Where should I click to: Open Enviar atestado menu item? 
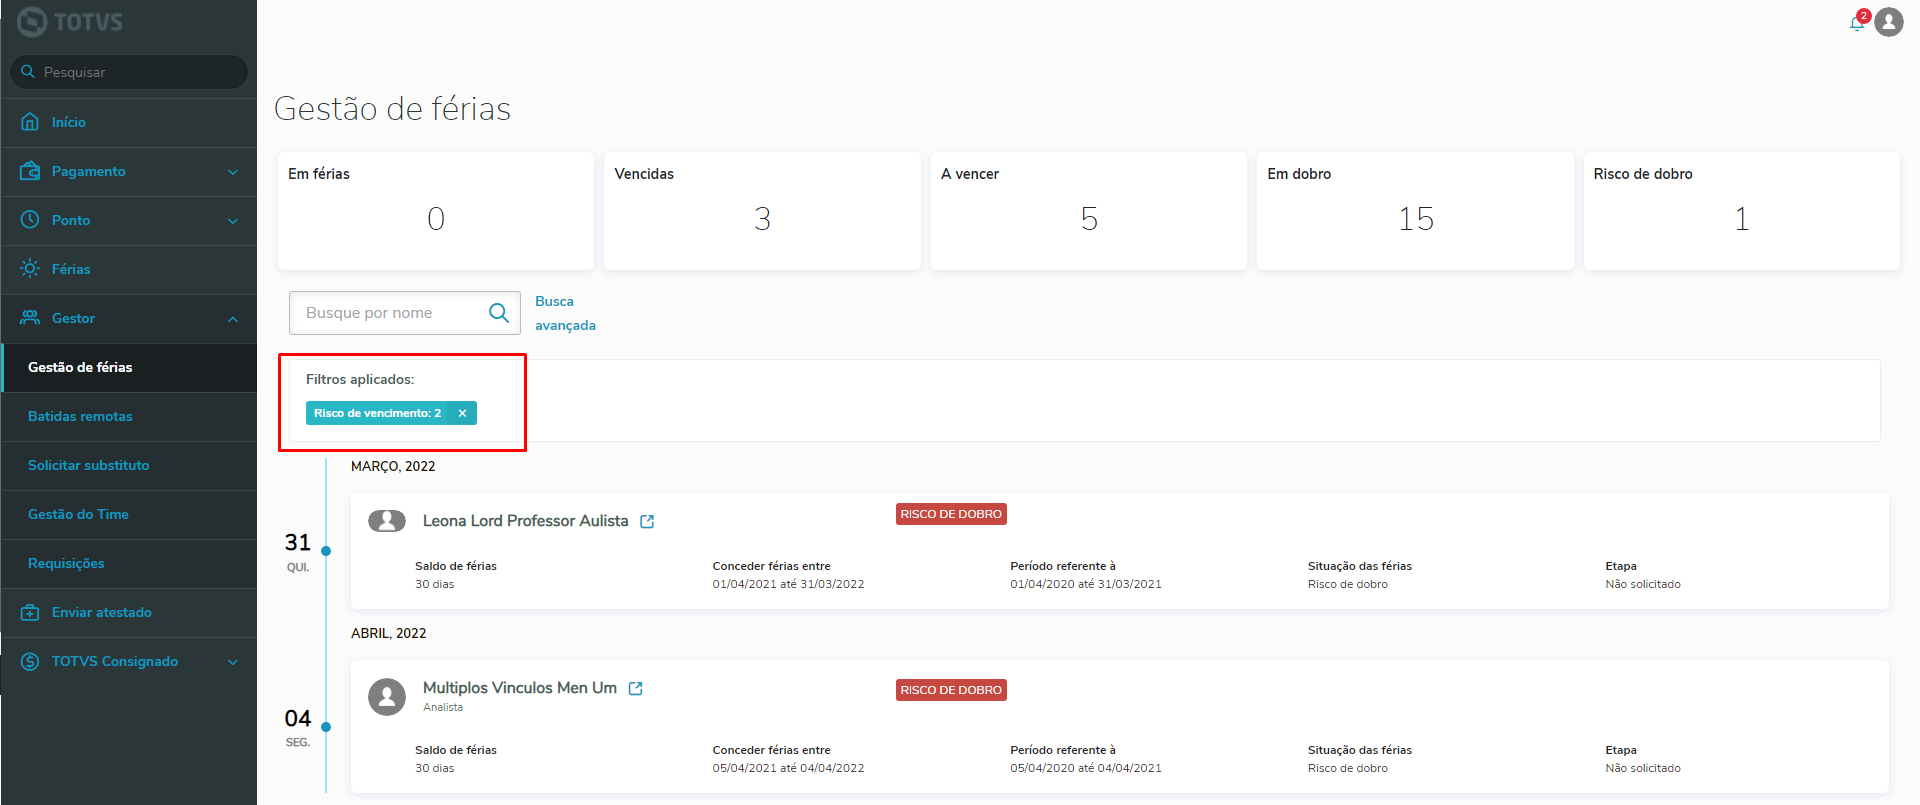coord(129,612)
